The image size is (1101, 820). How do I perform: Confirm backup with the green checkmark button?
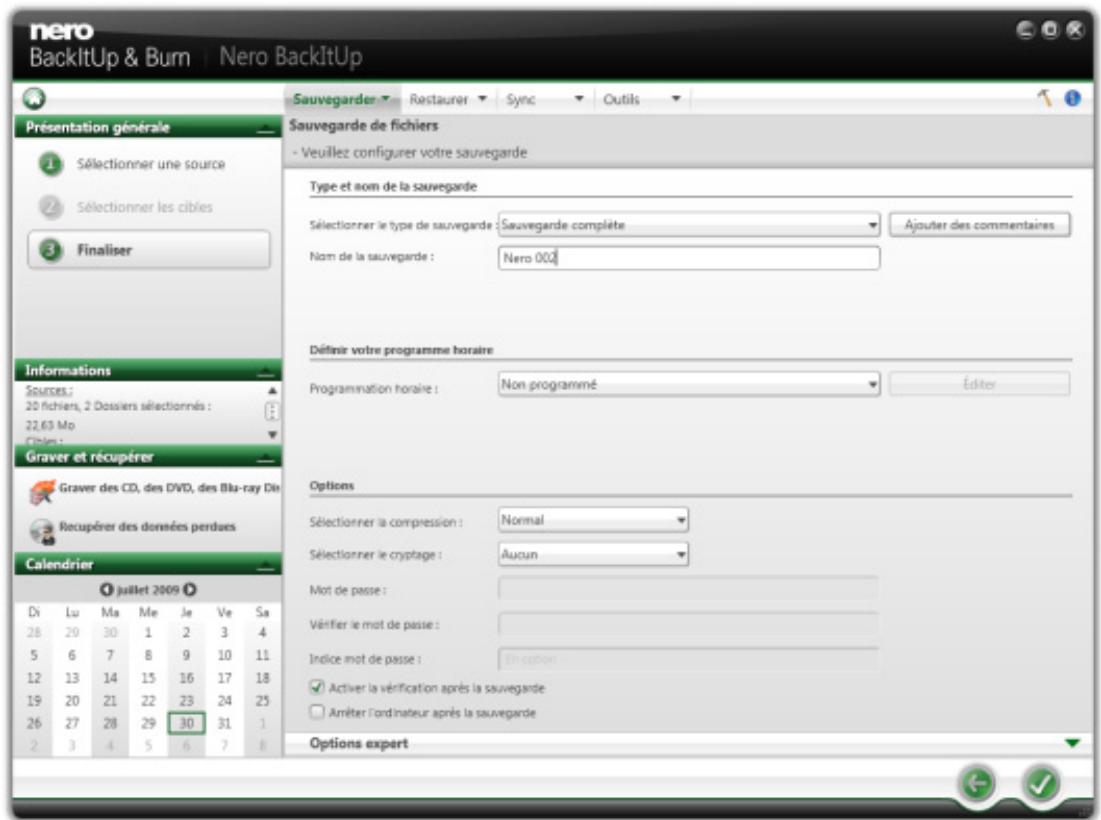click(x=1041, y=782)
